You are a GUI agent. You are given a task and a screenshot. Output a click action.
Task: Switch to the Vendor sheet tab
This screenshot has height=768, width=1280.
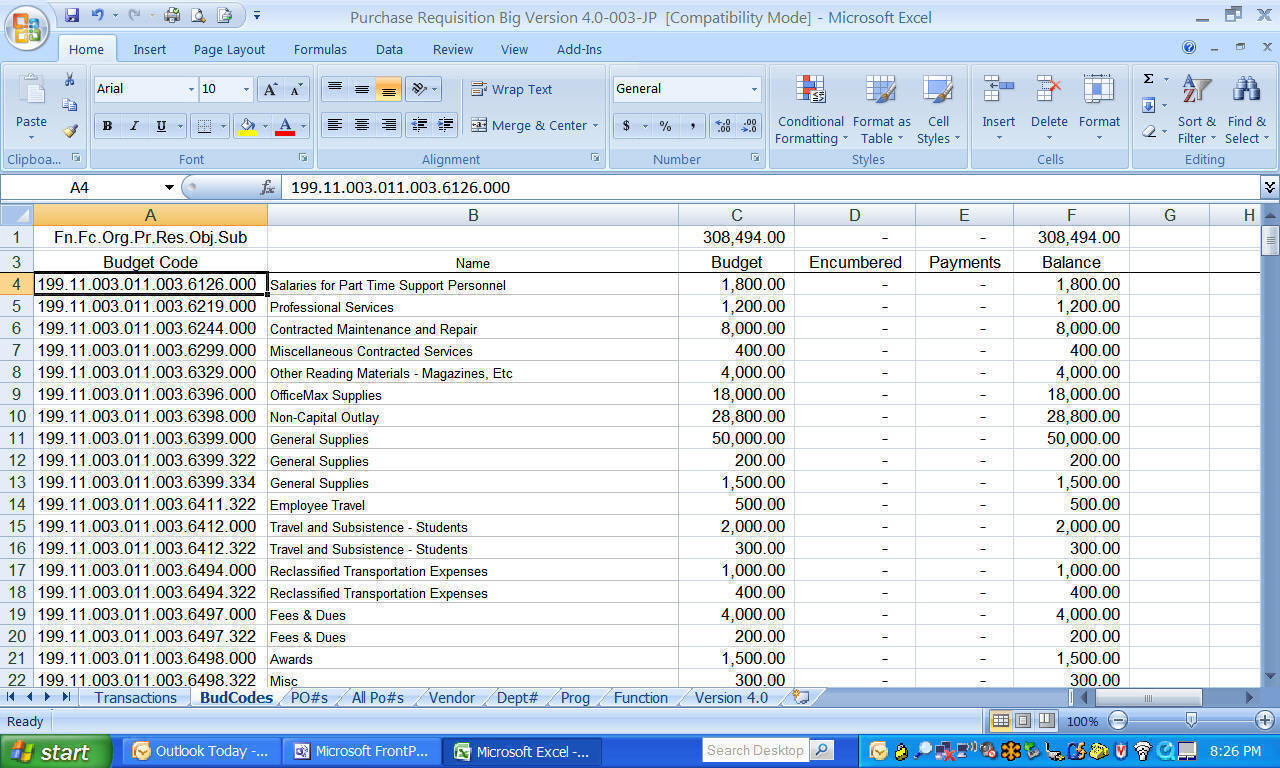(x=452, y=697)
